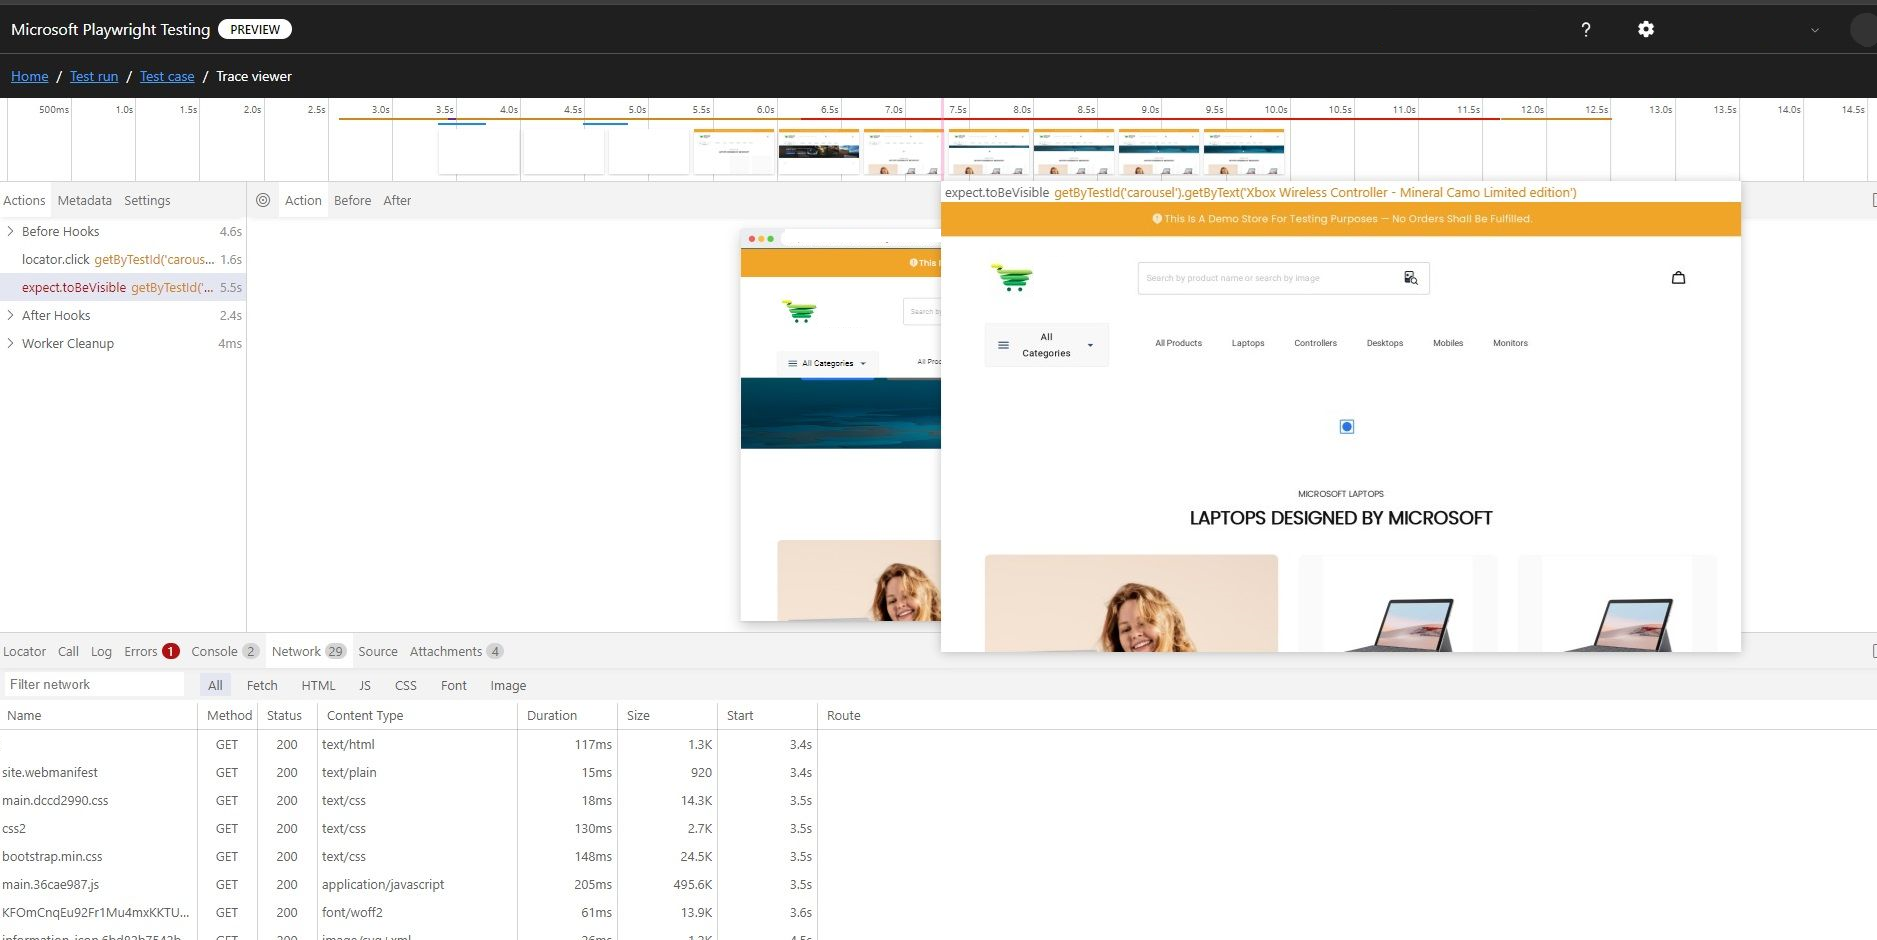Expand the After Hooks entry
The image size is (1877, 940).
tap(10, 315)
